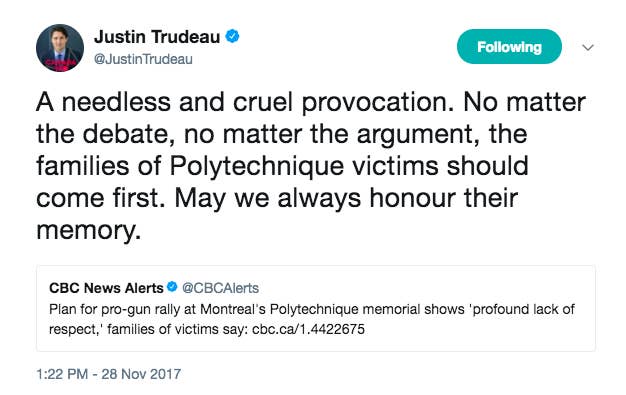Follow the cbc.ca/1.4422675 link
Image resolution: width=626 pixels, height=395 pixels.
[x=308, y=329]
